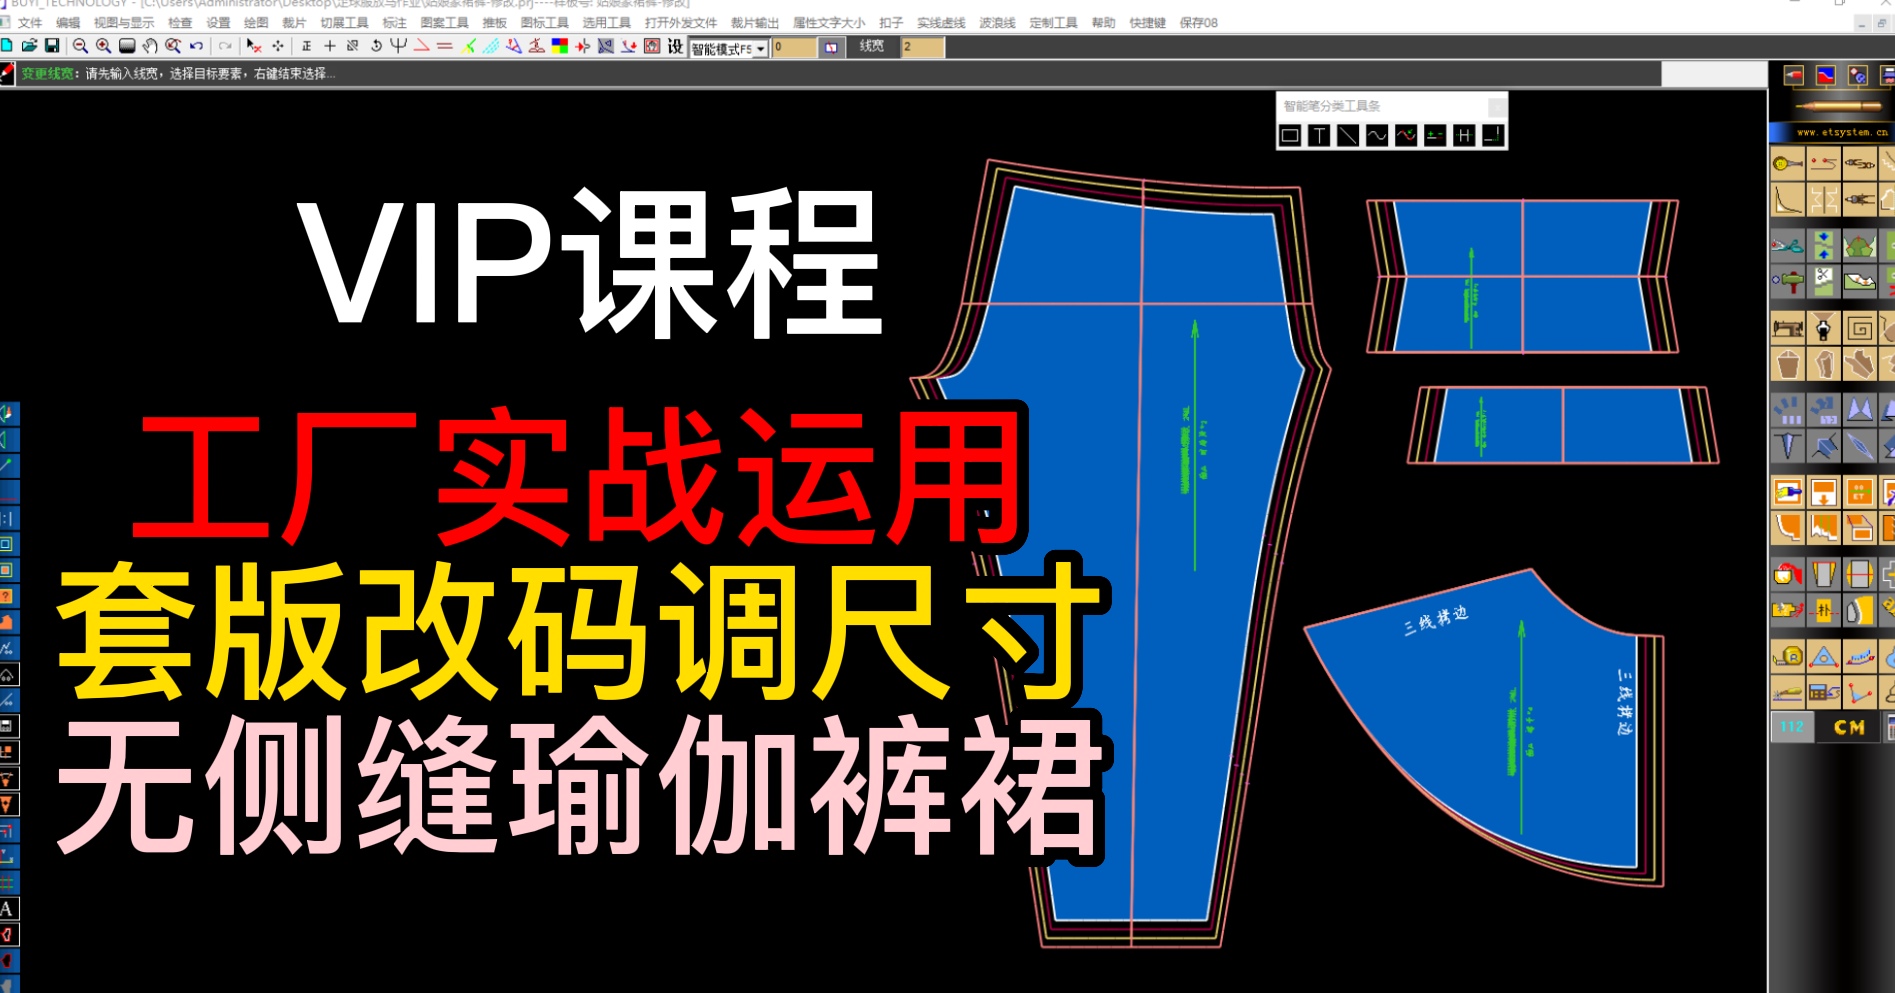Select the curve wave tool in smart pen toolbar
The width and height of the screenshot is (1895, 993).
pyautogui.click(x=1377, y=136)
